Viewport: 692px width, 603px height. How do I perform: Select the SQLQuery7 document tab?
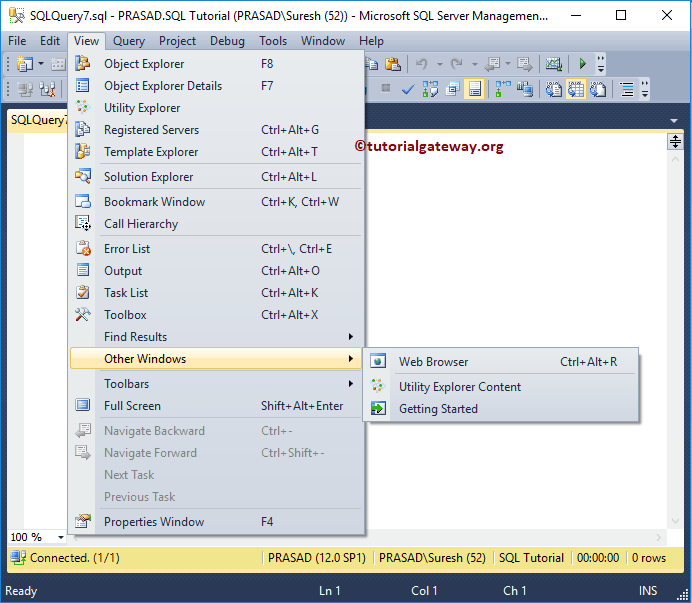pos(39,120)
